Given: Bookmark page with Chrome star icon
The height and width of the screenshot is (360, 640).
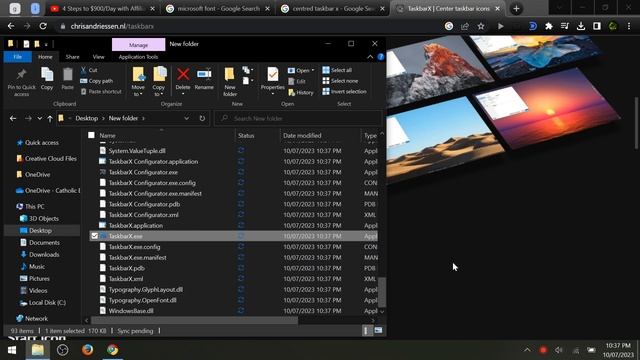Looking at the screenshot, I should coord(481,26).
